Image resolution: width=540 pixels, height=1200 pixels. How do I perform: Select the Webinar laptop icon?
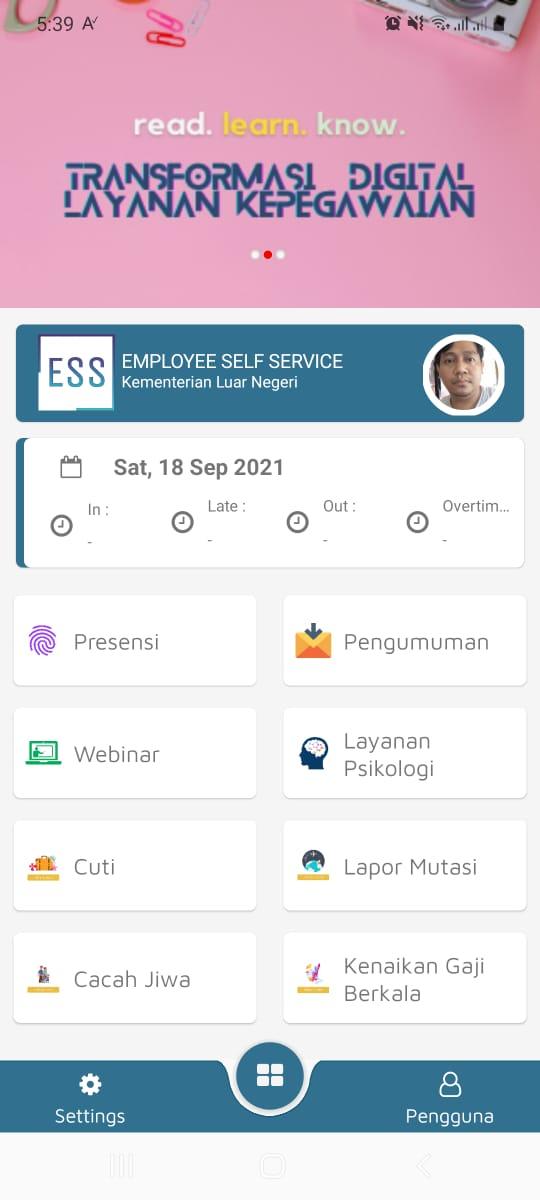[43, 754]
